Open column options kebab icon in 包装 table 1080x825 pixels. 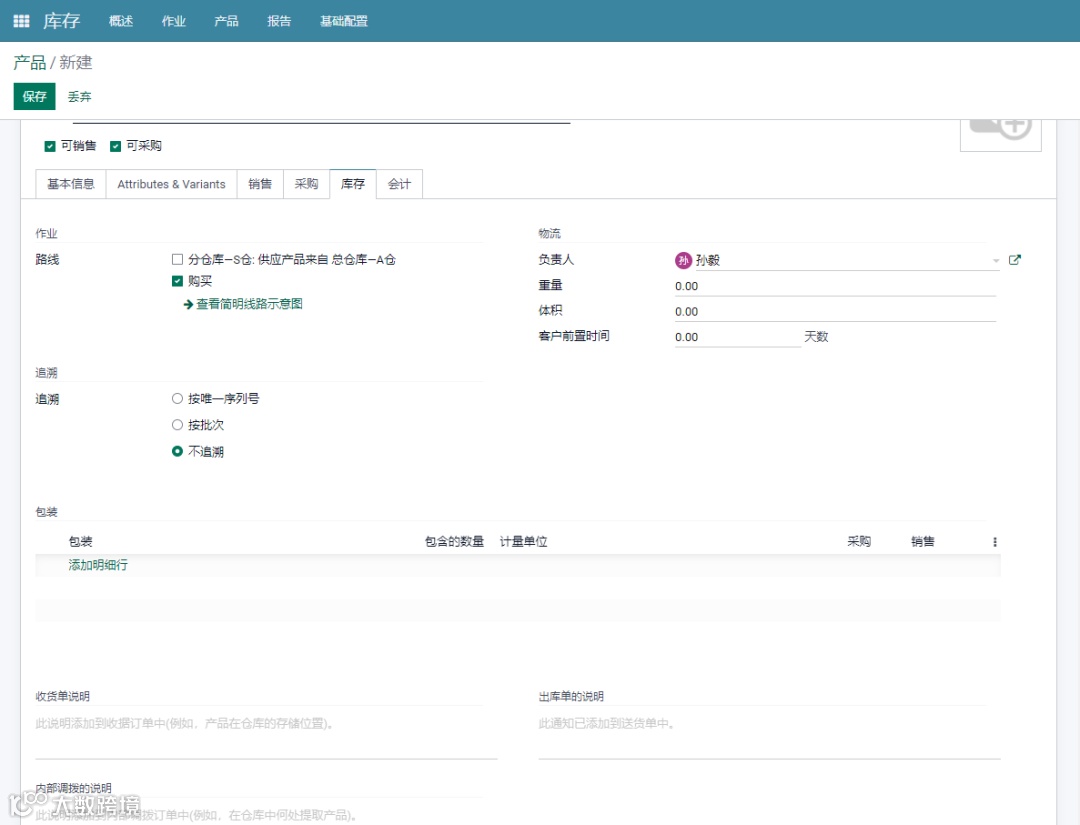click(x=995, y=542)
